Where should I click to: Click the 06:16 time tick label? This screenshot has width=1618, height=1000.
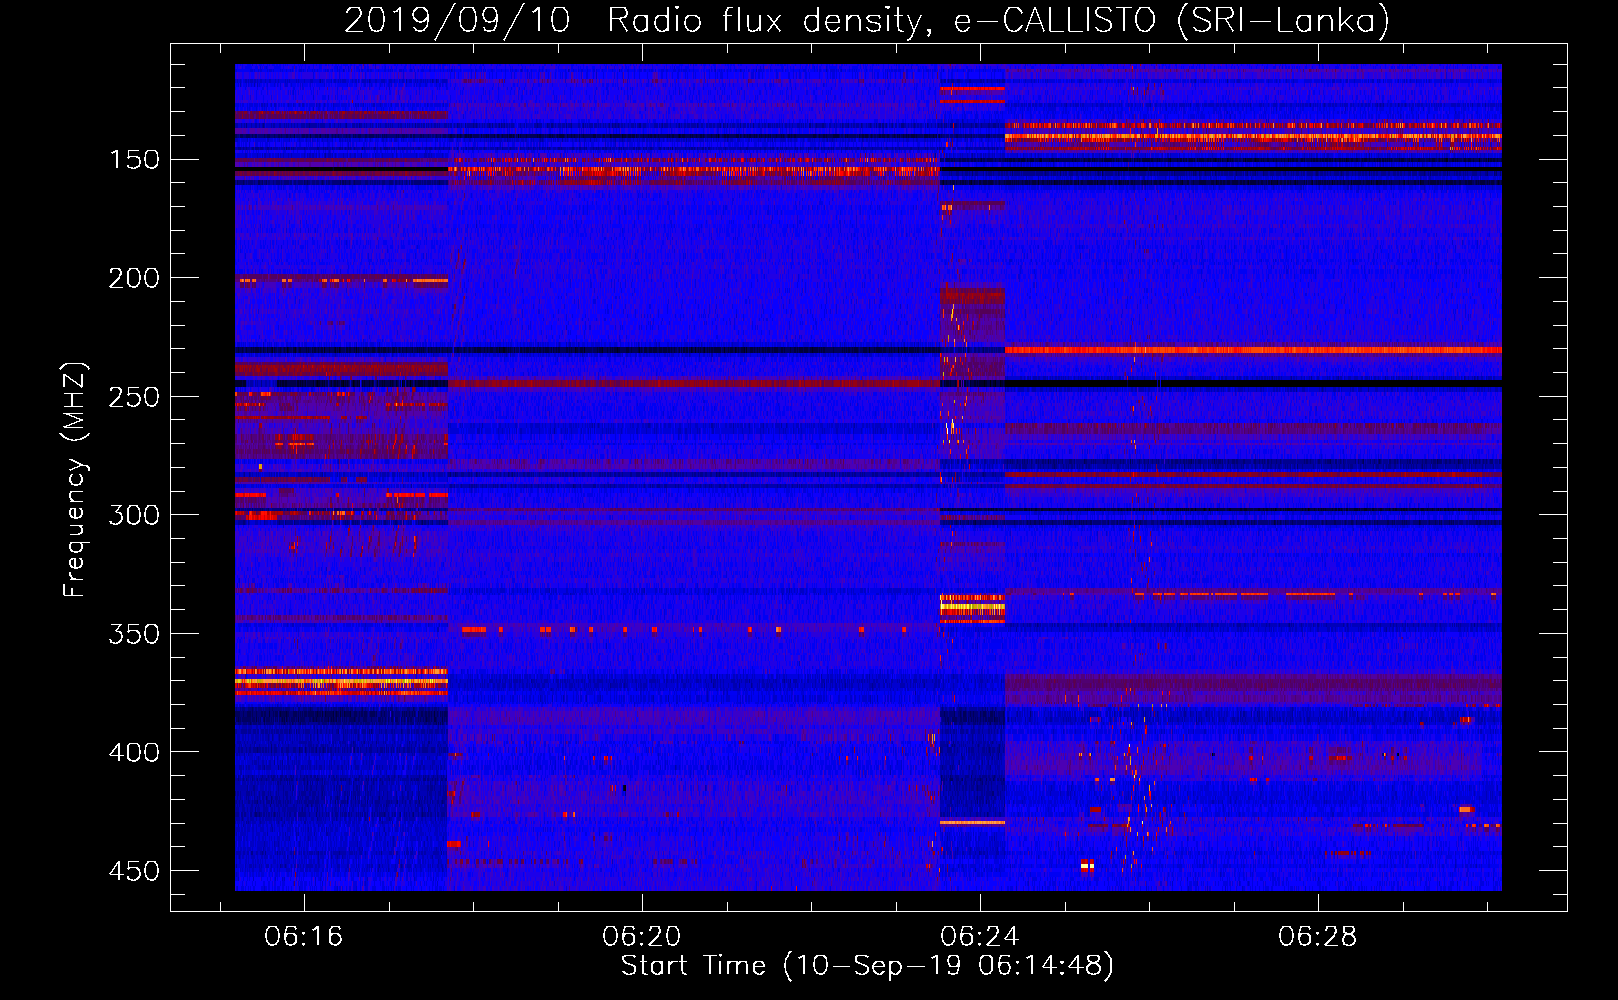click(x=303, y=936)
